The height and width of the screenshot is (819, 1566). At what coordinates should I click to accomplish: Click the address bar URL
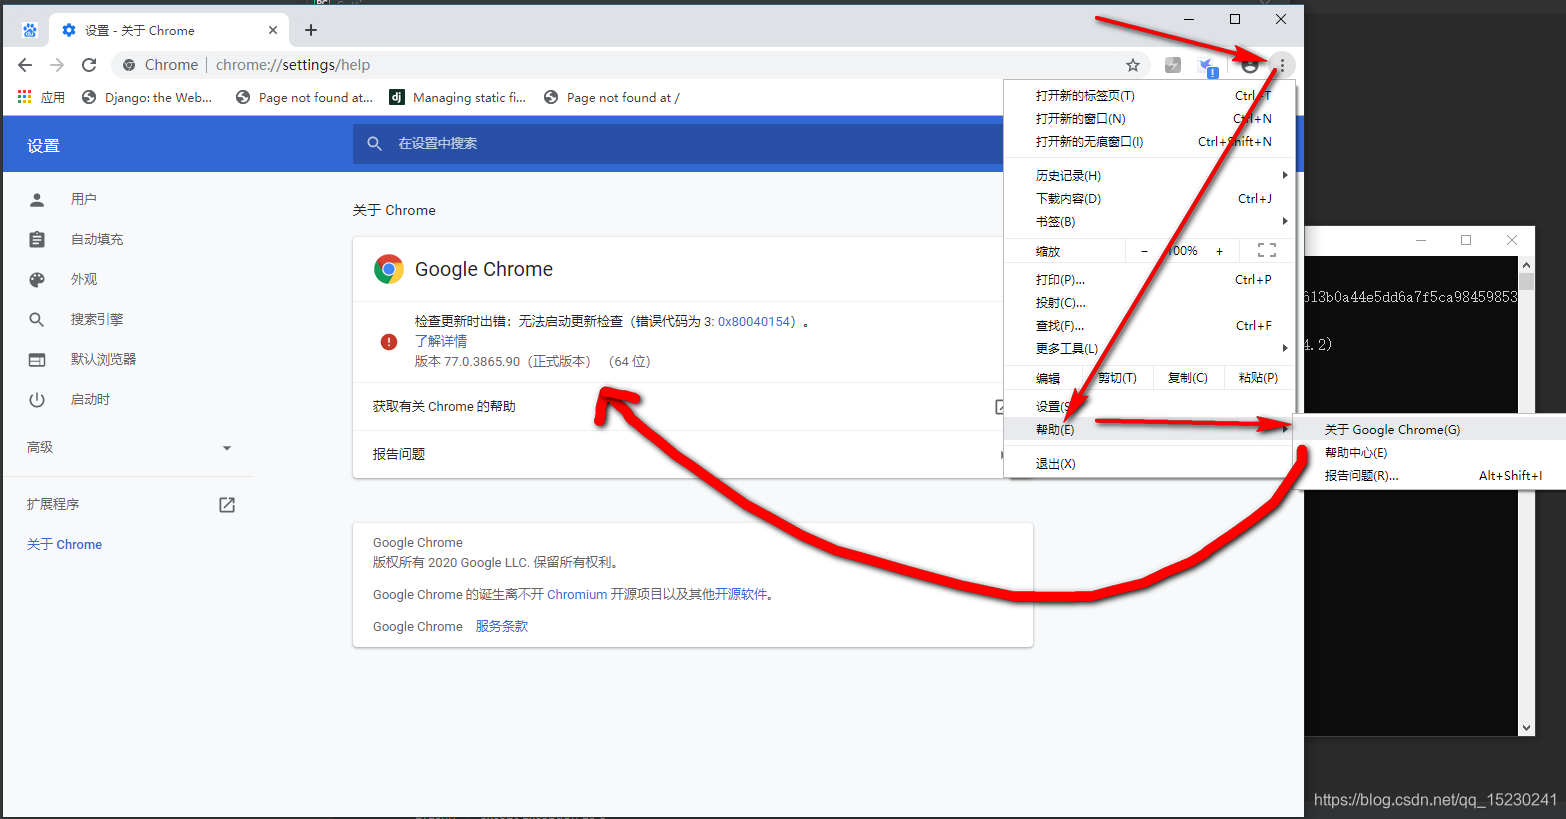[293, 65]
